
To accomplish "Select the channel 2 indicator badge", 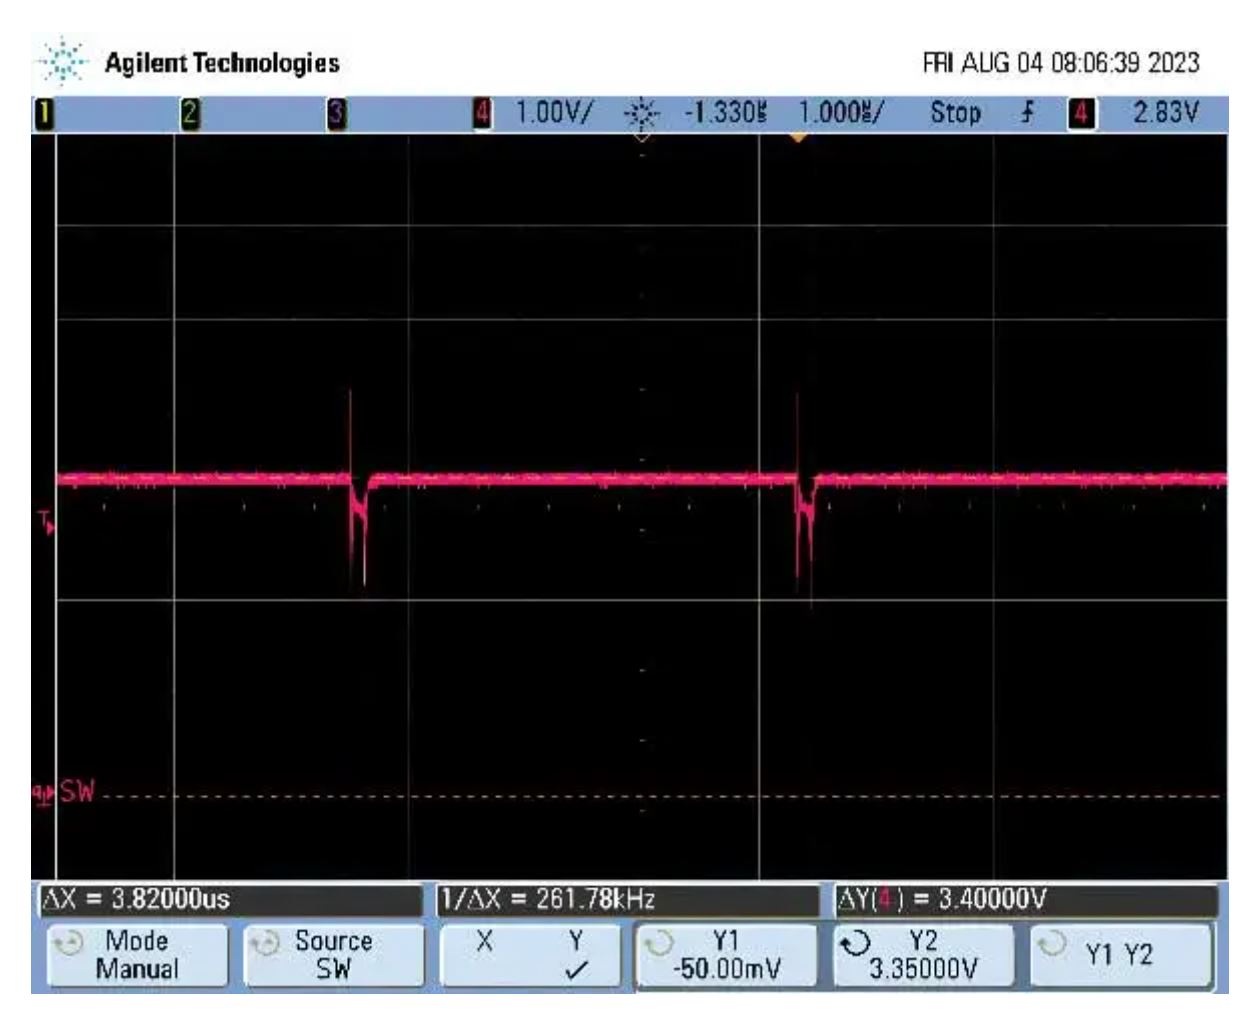I will pos(190,114).
